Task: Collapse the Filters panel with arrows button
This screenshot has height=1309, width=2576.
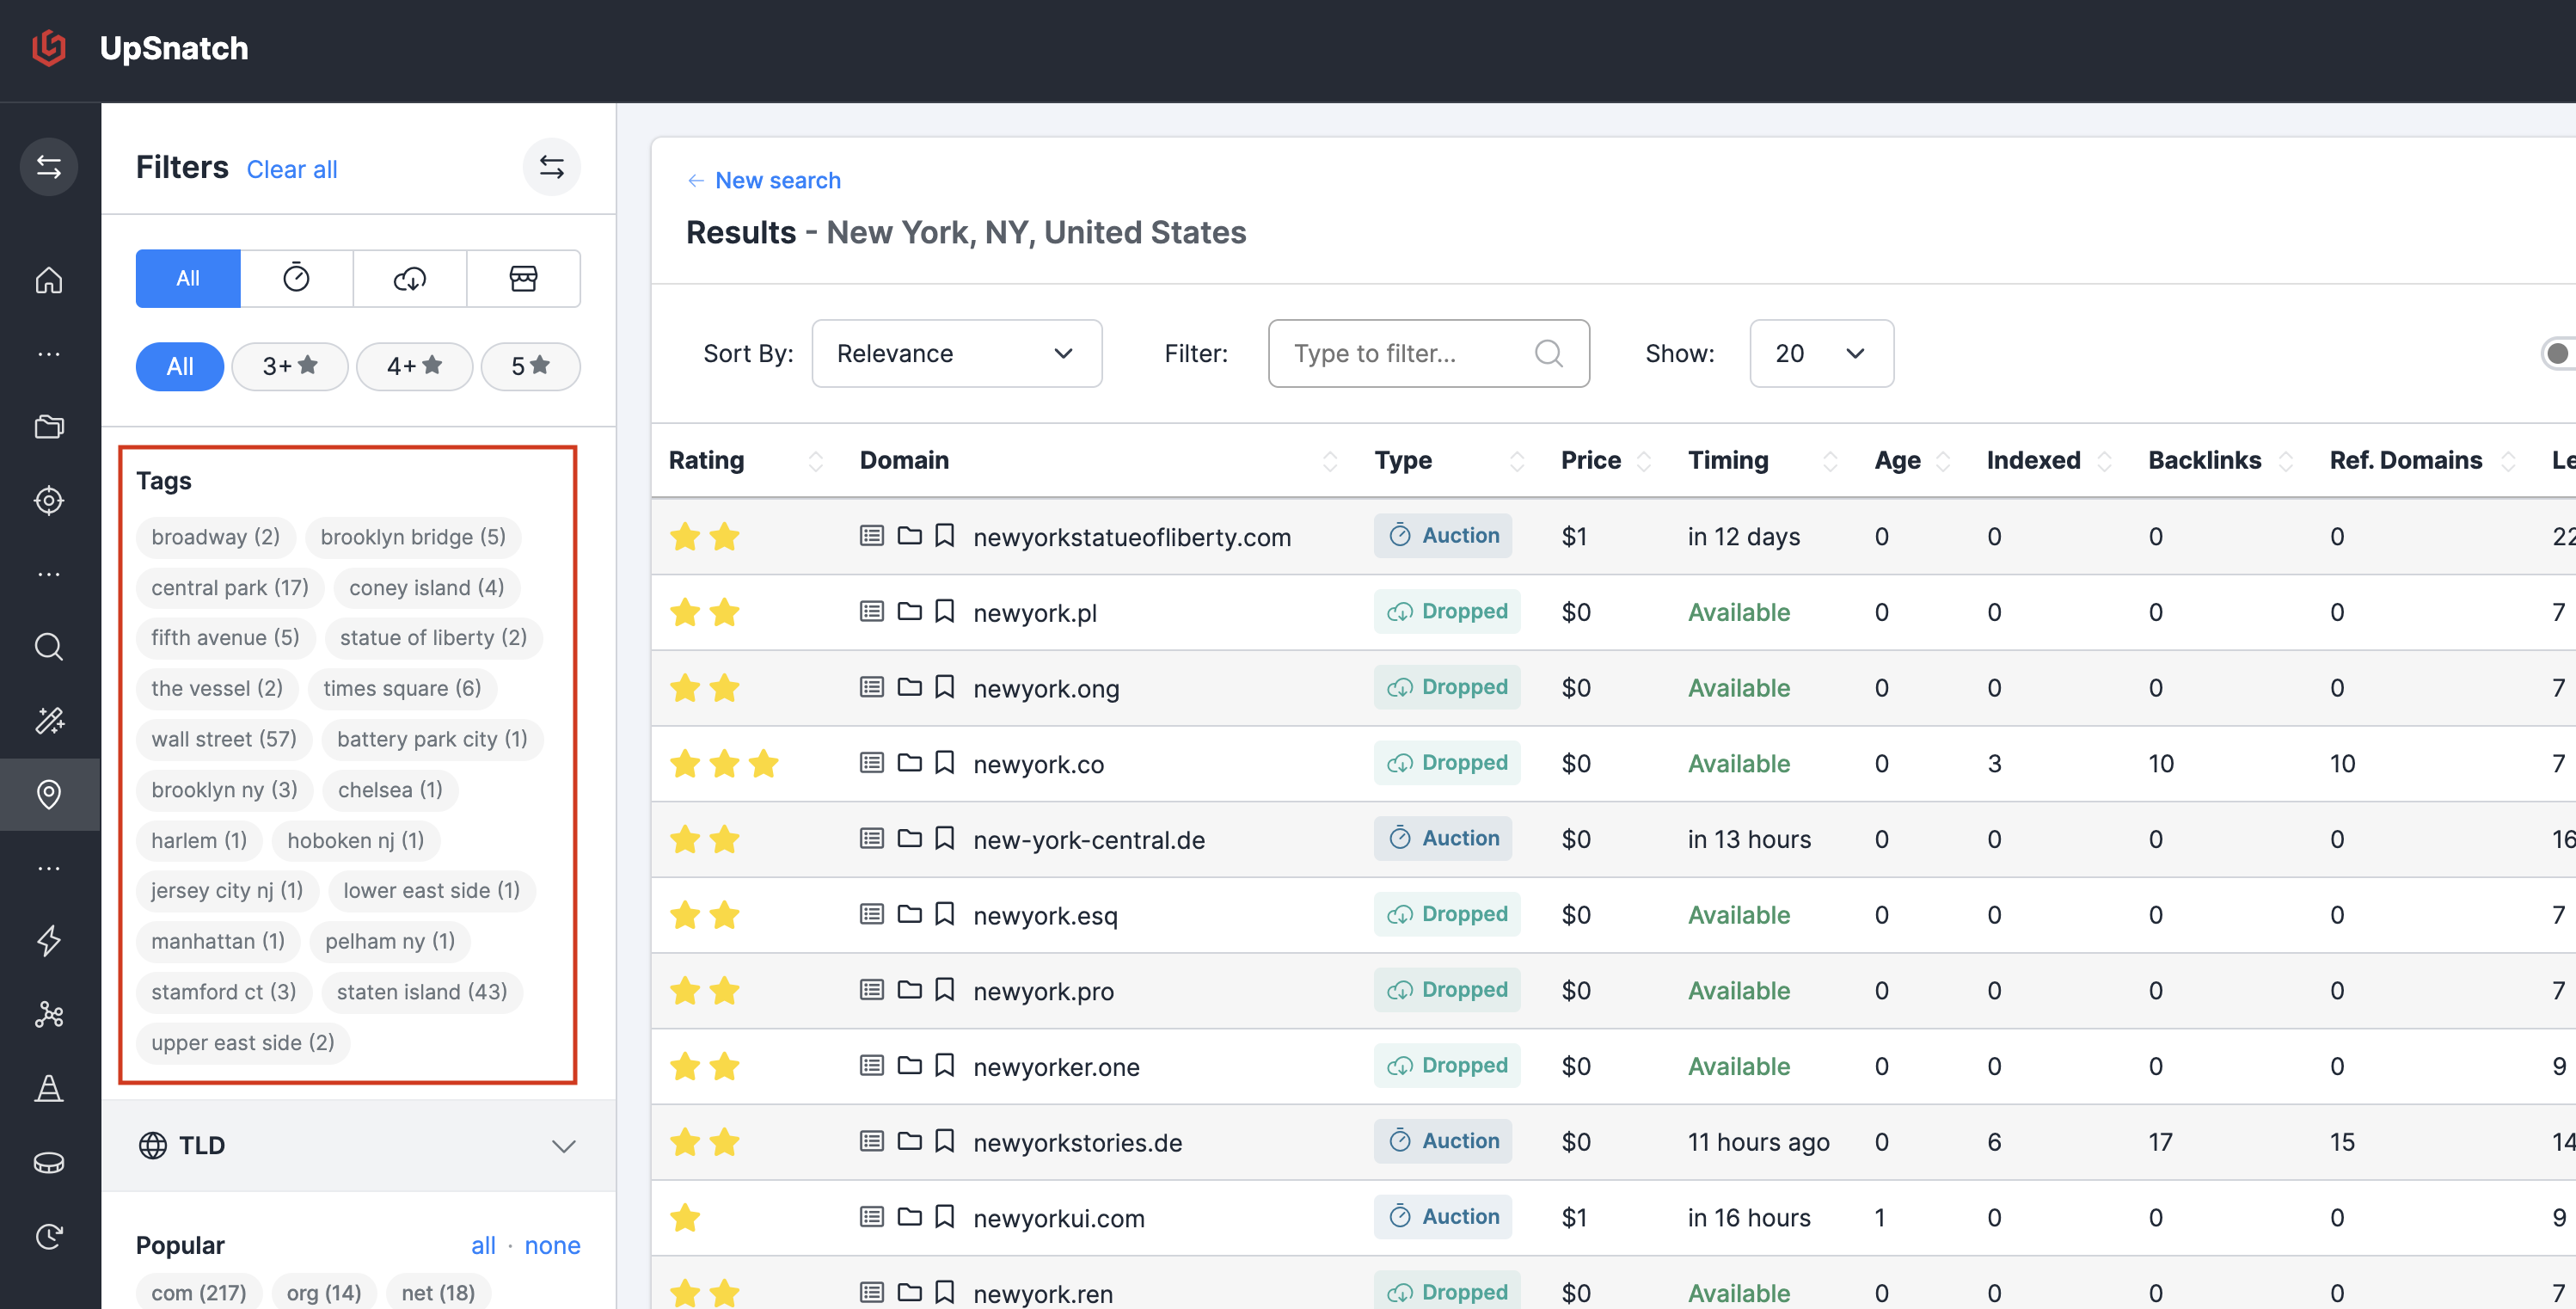Action: 551,167
